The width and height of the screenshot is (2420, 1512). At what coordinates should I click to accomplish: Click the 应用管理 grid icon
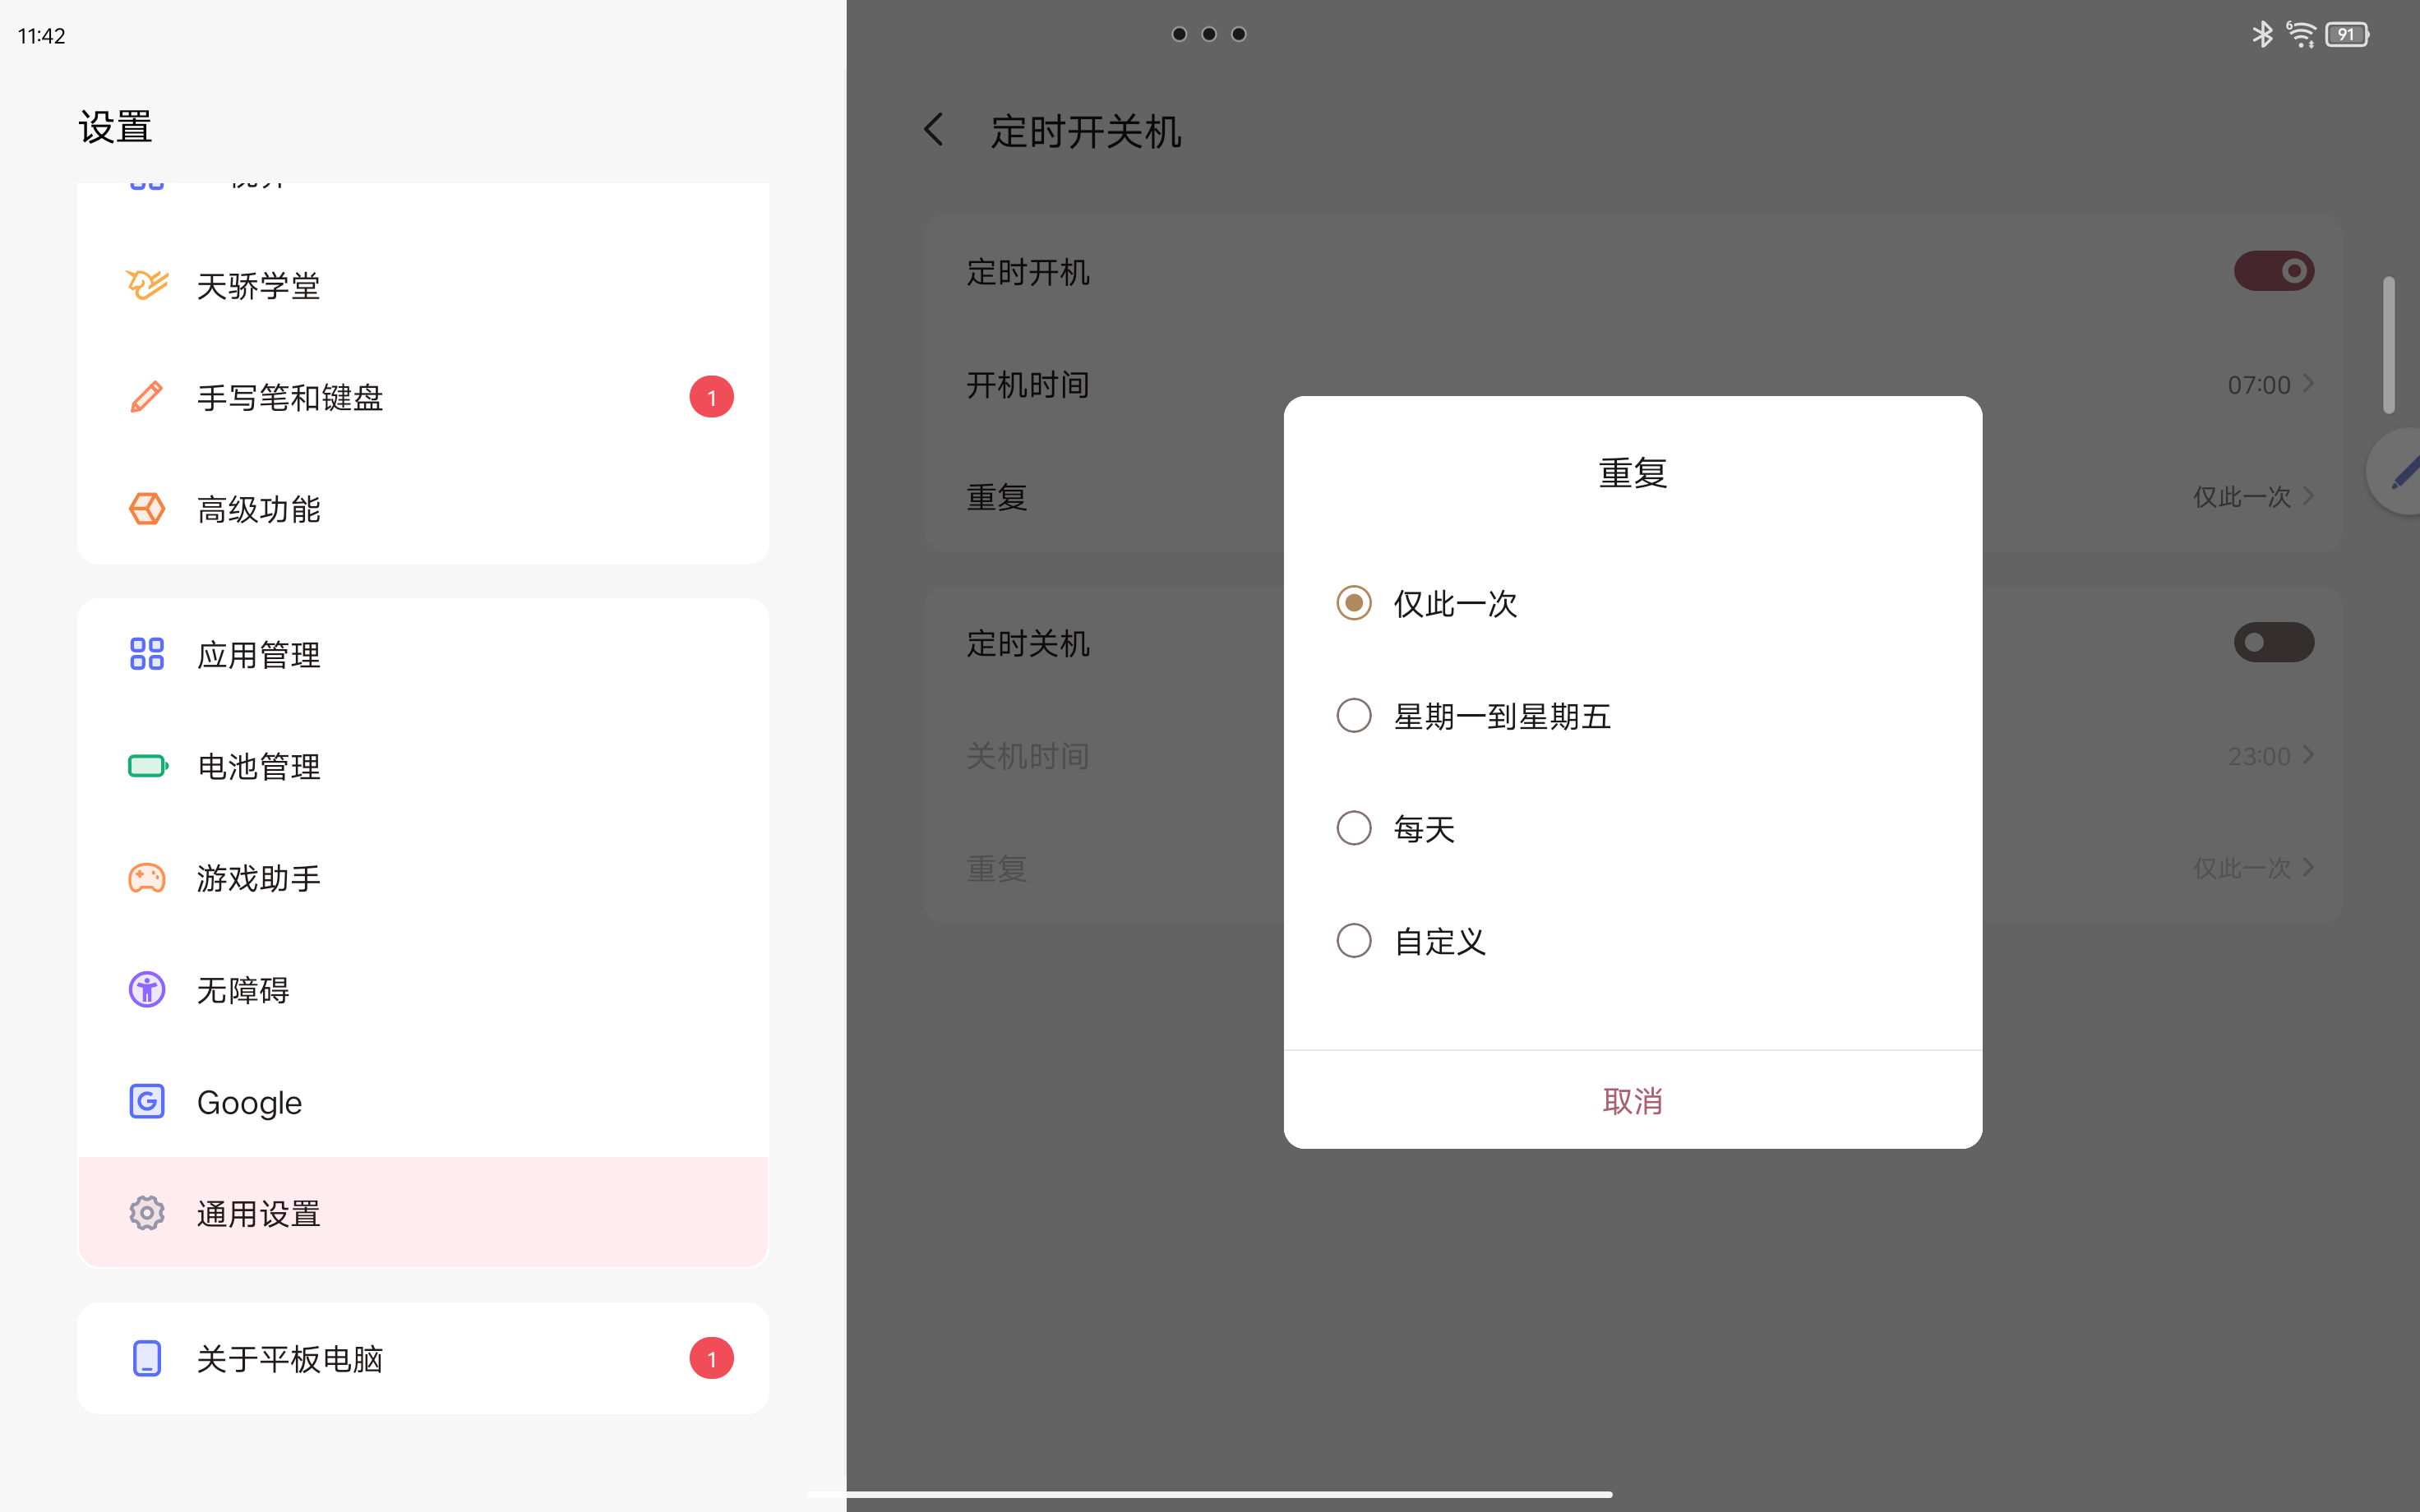click(x=147, y=654)
